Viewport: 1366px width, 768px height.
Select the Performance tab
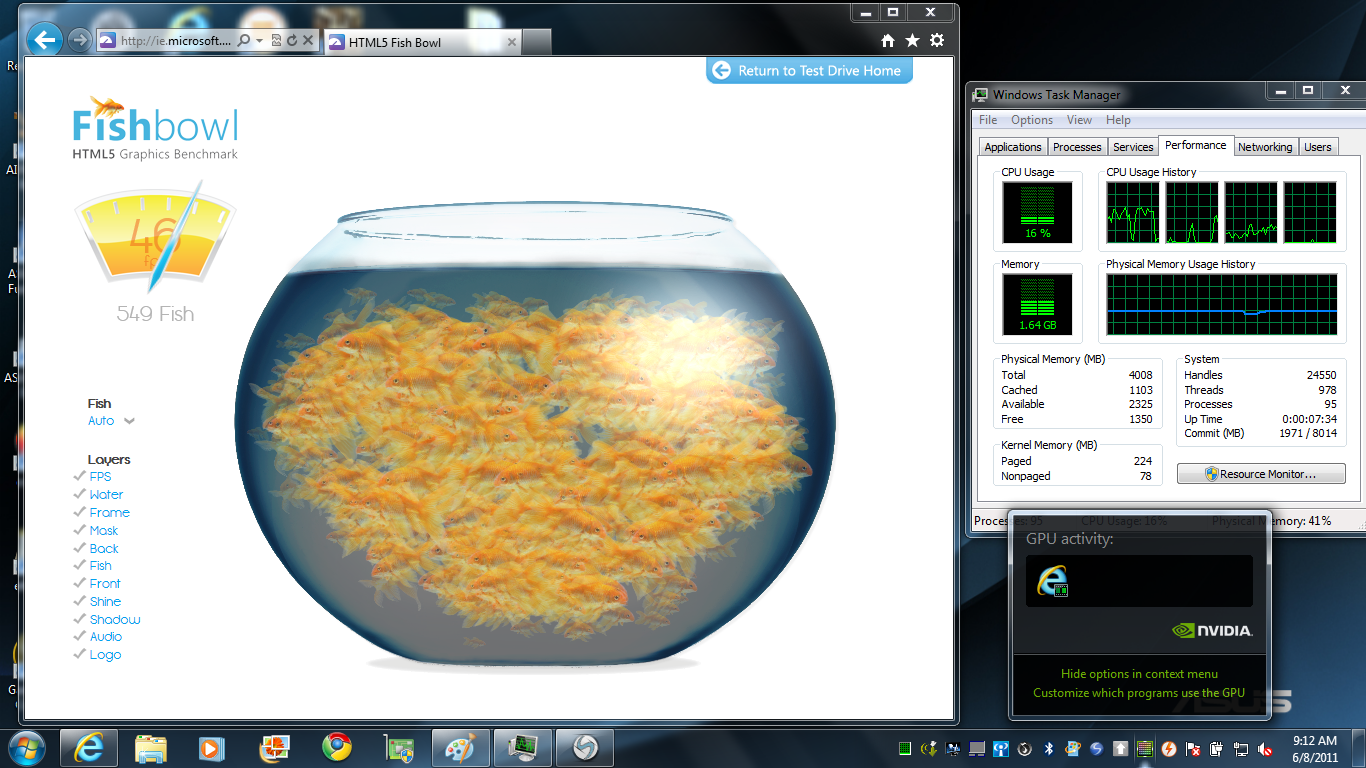1196,146
